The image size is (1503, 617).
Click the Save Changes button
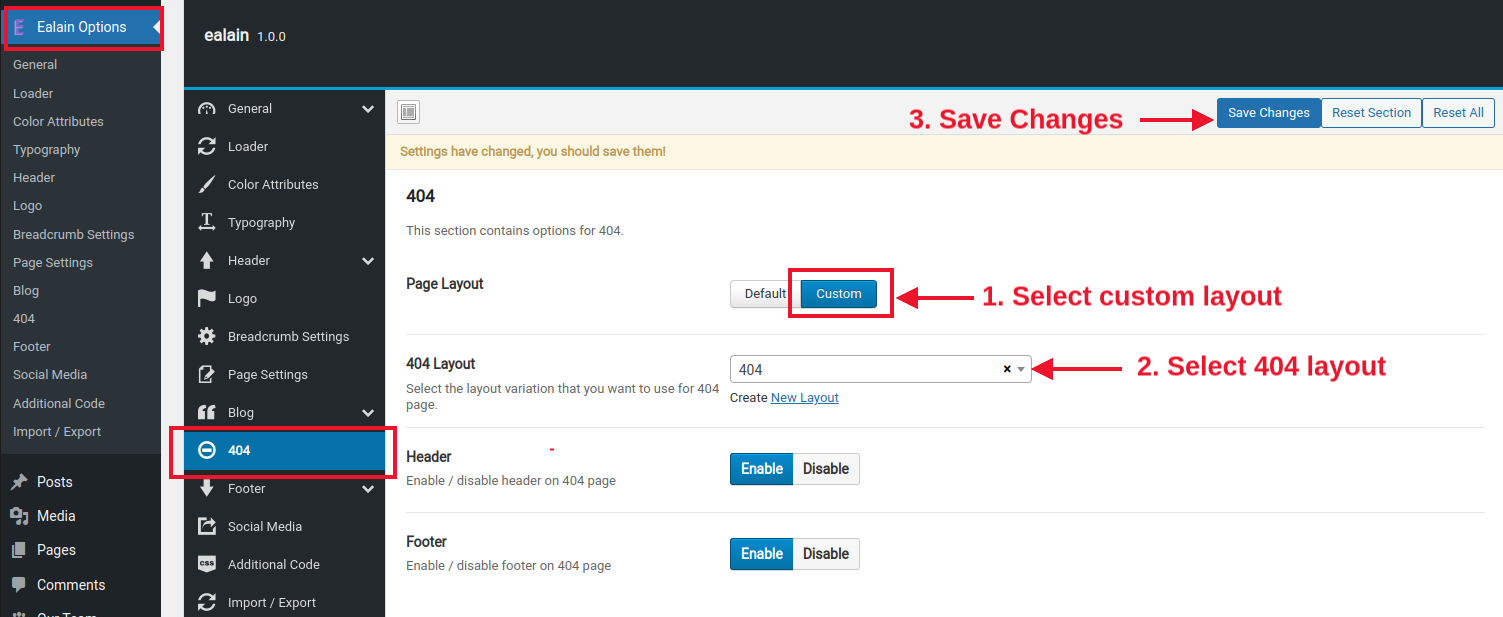pos(1268,112)
